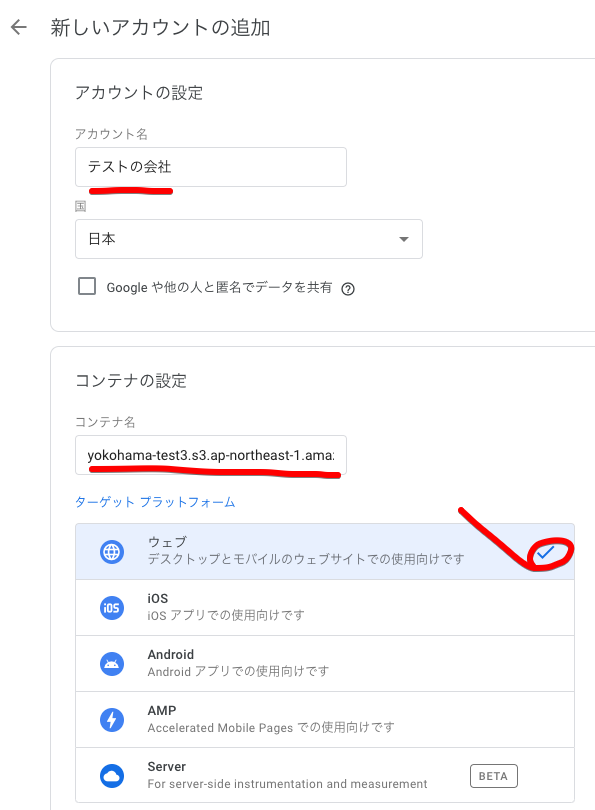Open the 国 country dropdown

tap(247, 239)
